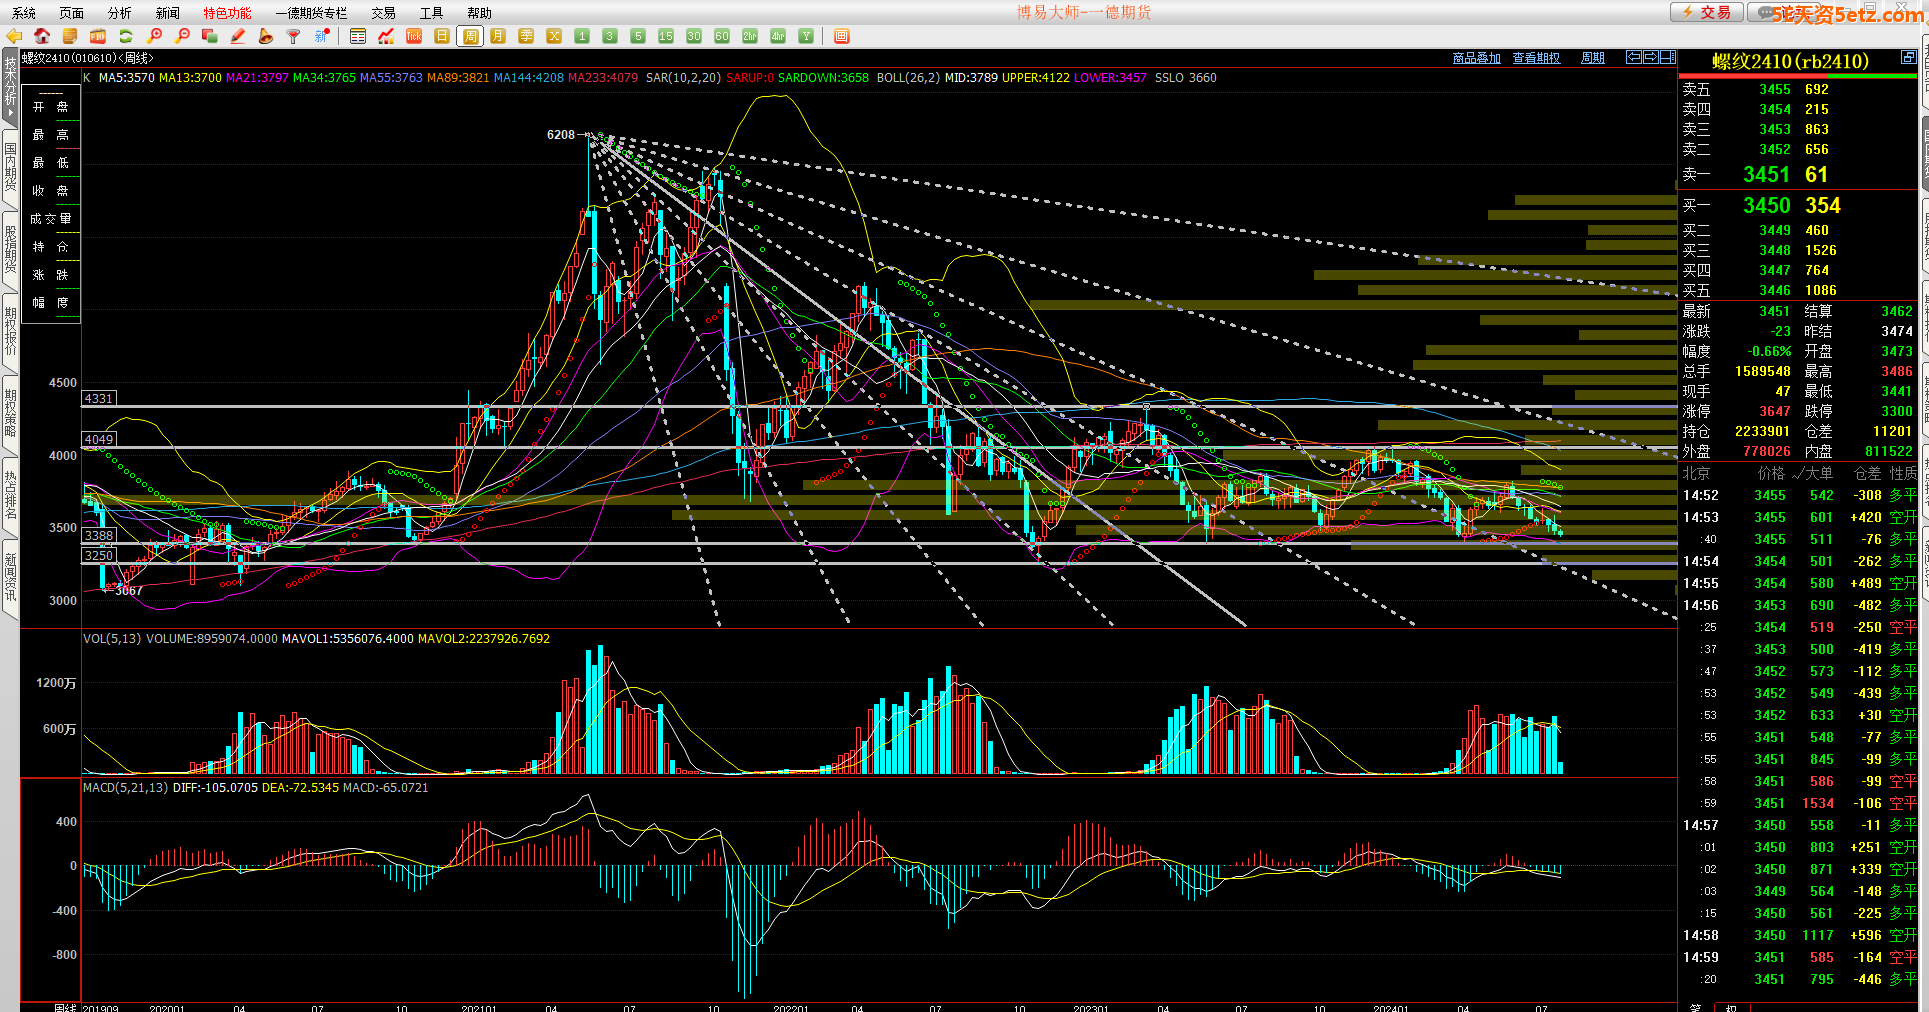Toggle the daily (日) period button

click(442, 36)
